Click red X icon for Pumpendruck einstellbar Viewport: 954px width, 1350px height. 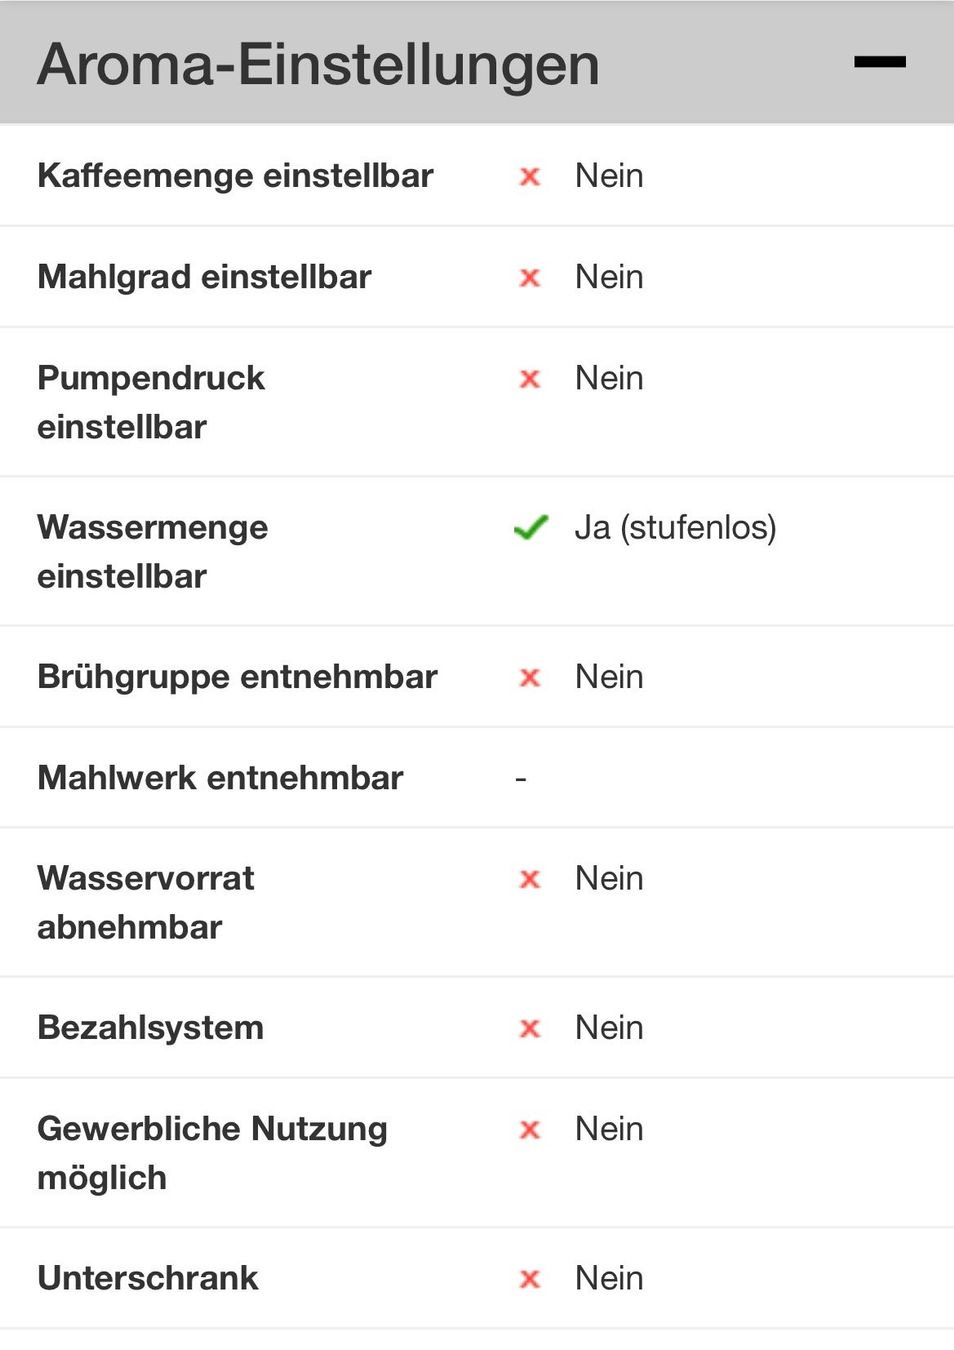coord(530,379)
